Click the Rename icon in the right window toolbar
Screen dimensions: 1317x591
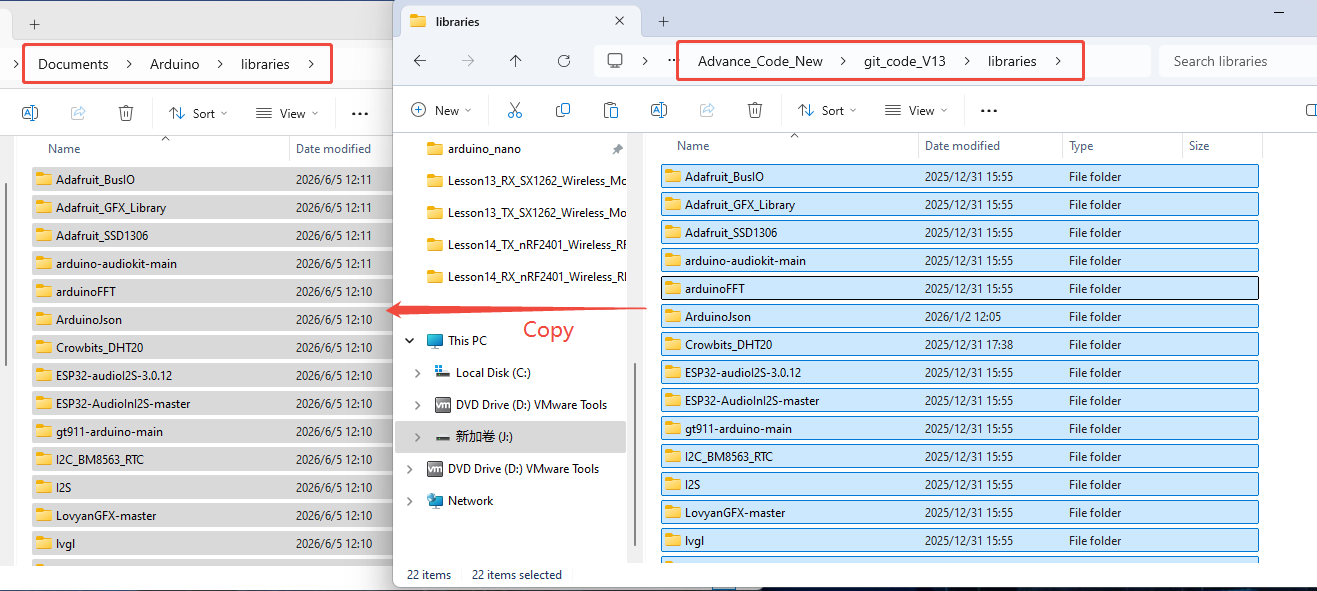click(x=659, y=110)
